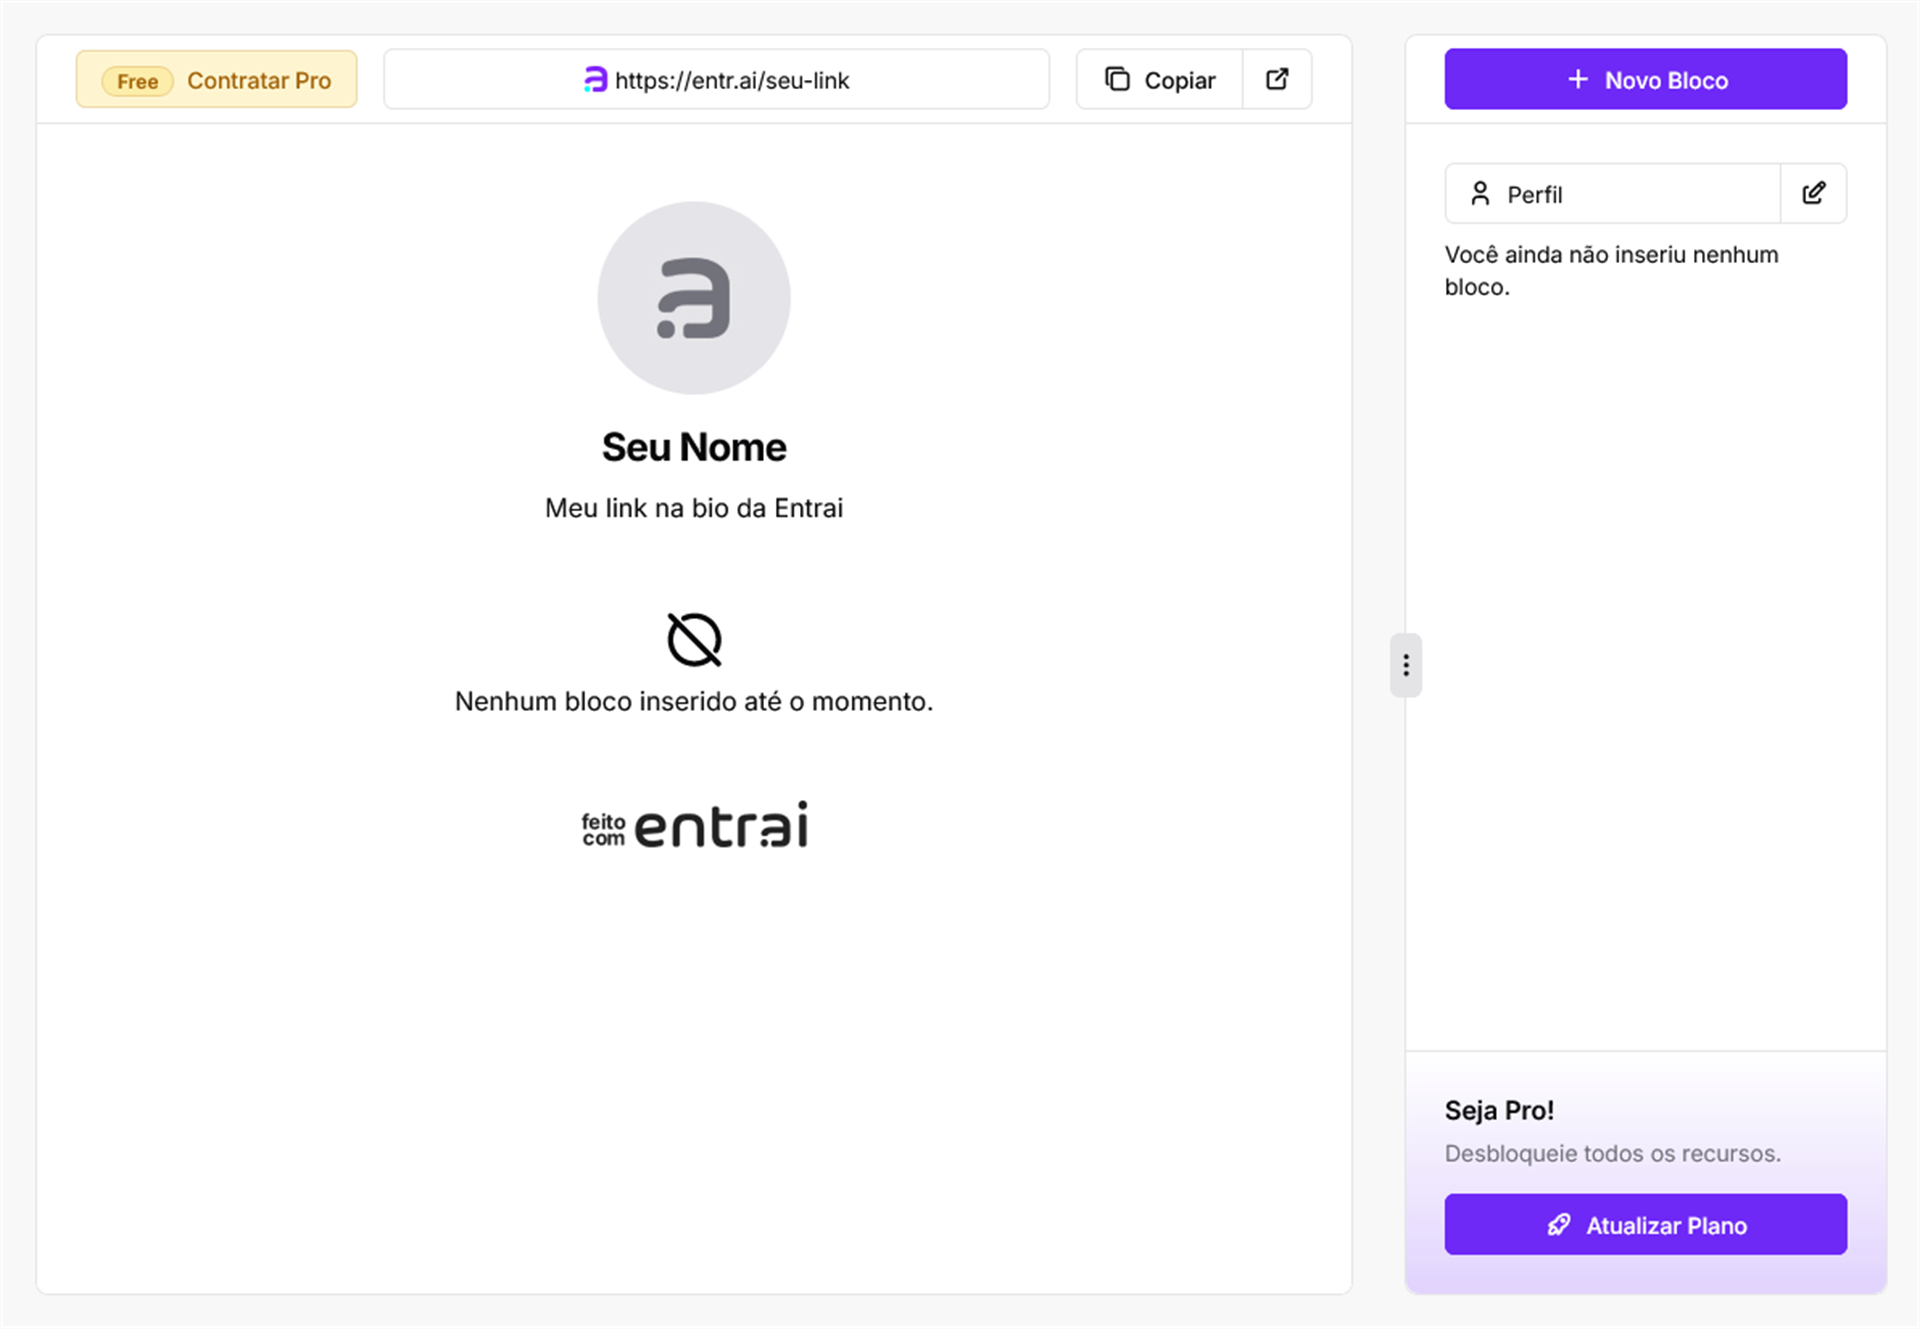Screen dimensions: 1920x1329
Task: Click the Entrai logo in URL field
Action: click(596, 80)
